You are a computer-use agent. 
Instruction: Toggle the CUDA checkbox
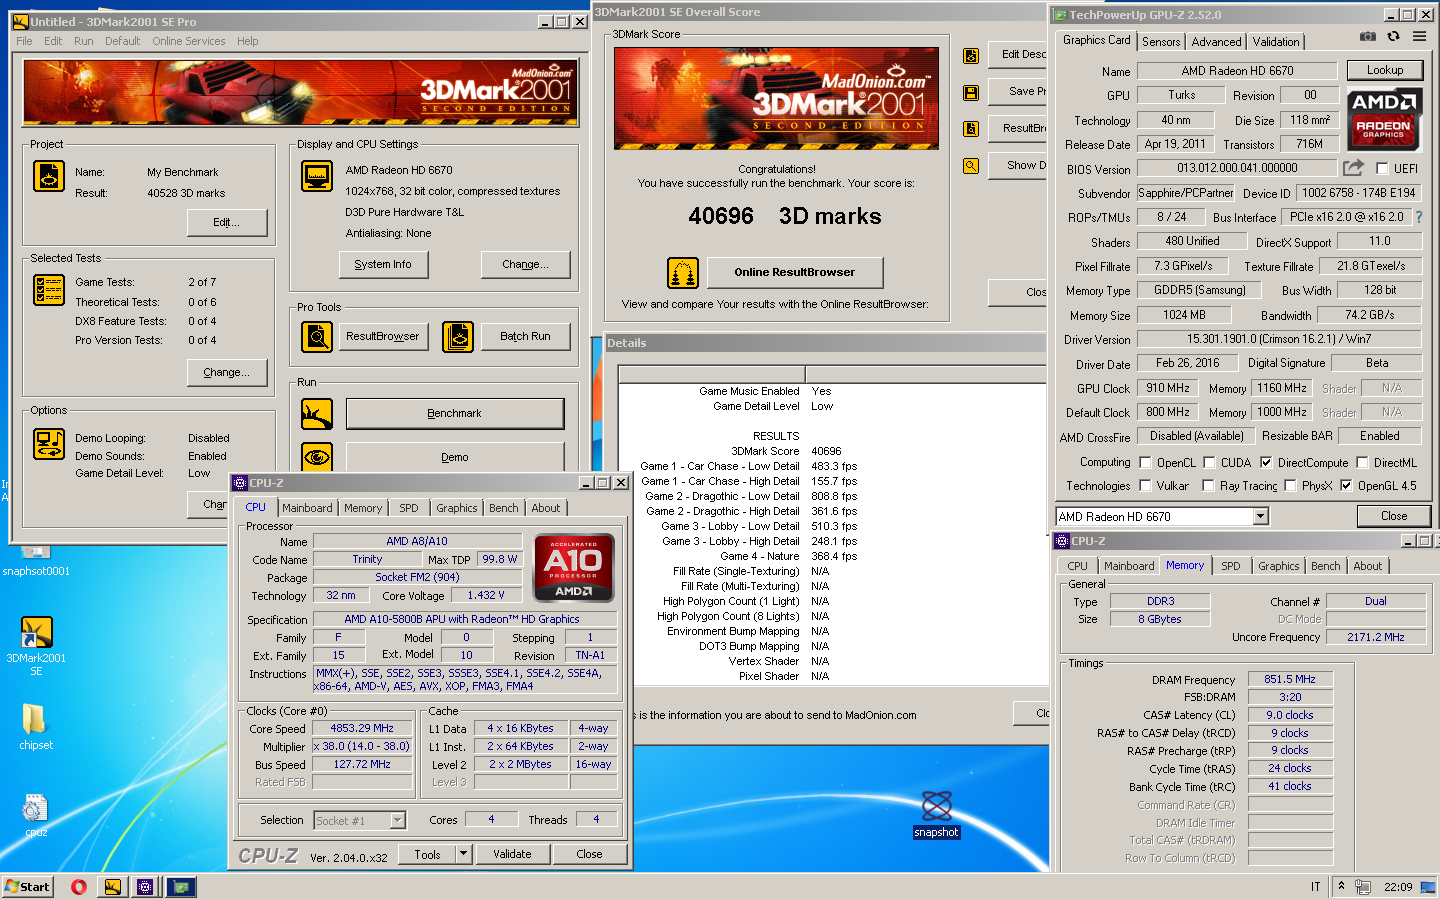point(1210,463)
